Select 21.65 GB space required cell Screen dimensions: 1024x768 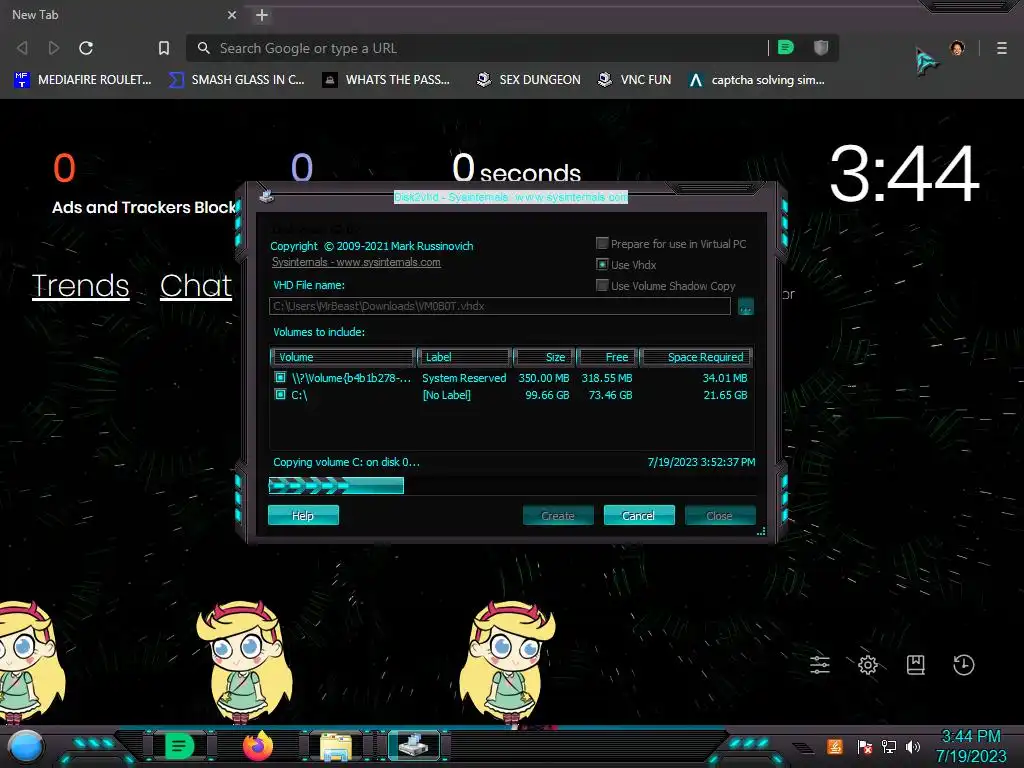(x=725, y=395)
